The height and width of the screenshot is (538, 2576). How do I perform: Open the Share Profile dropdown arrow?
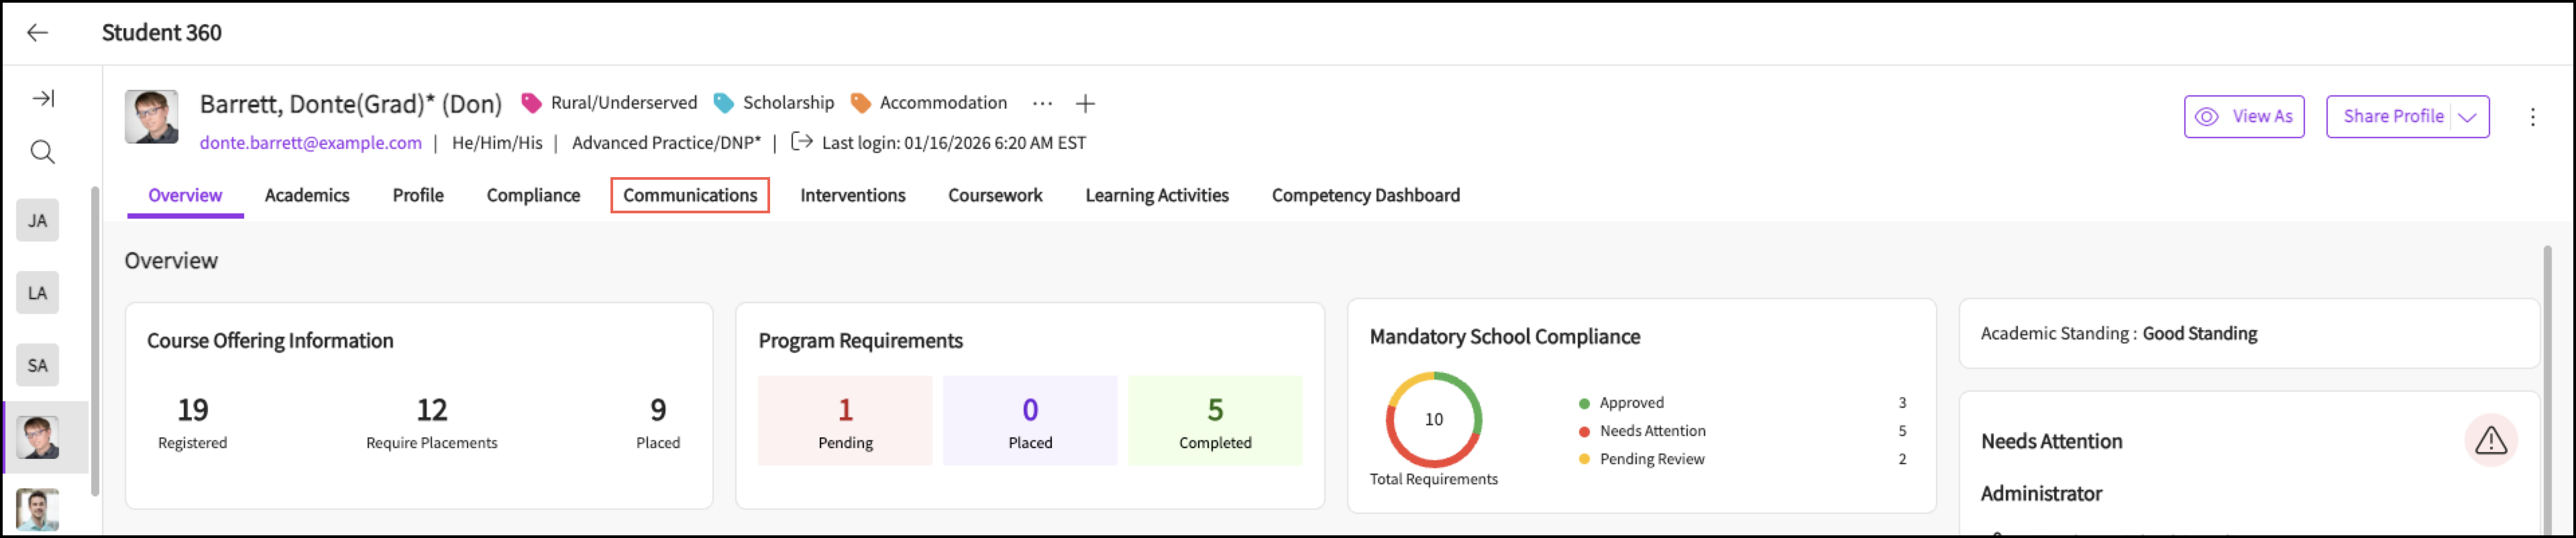click(x=2468, y=117)
